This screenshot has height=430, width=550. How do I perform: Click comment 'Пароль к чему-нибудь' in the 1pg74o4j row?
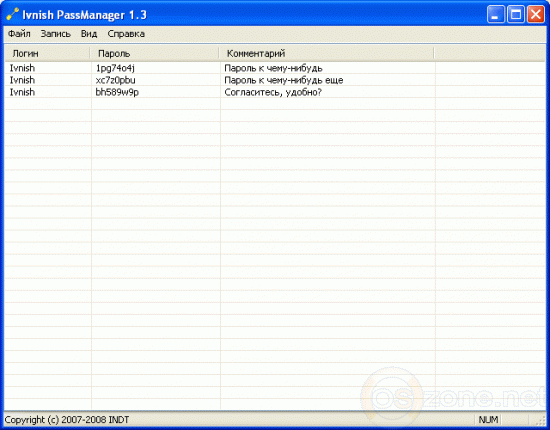[x=273, y=68]
